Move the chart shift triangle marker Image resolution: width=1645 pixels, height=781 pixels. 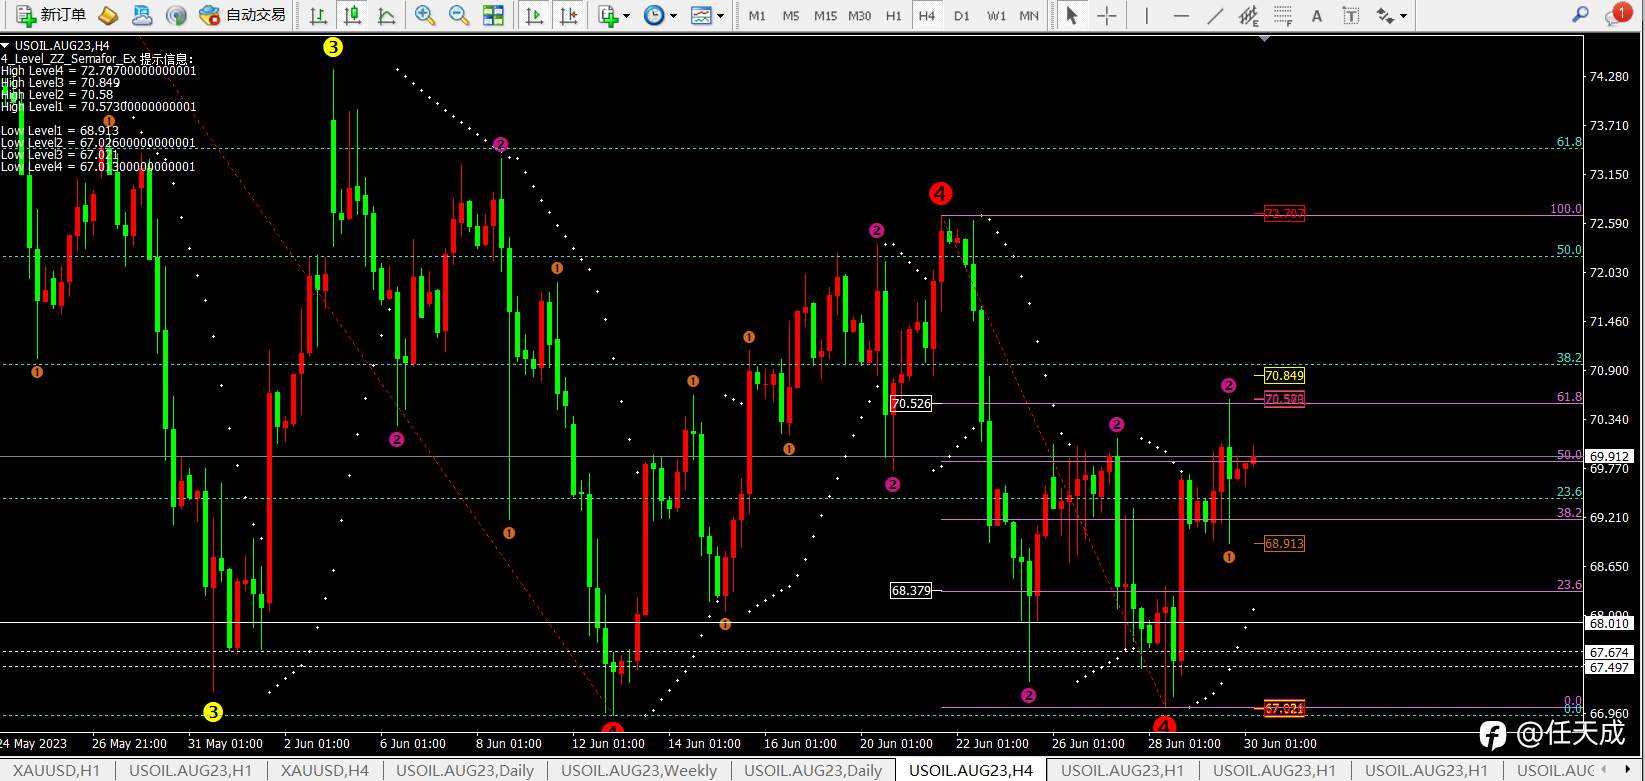tap(1265, 39)
